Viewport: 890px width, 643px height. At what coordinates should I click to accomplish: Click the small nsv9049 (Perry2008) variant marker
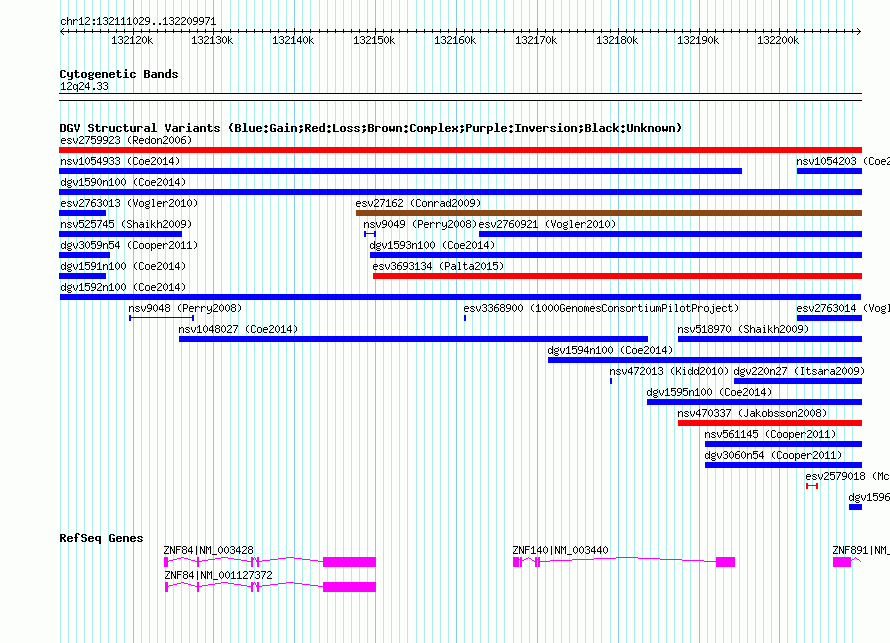370,234
